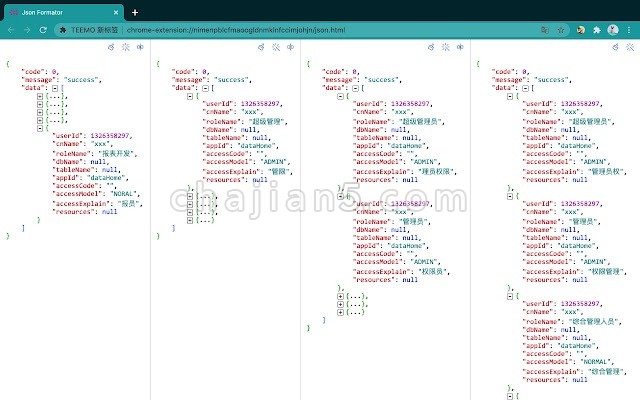This screenshot has width=640, height=400.
Task: Open a new browser tab
Action: (135, 13)
